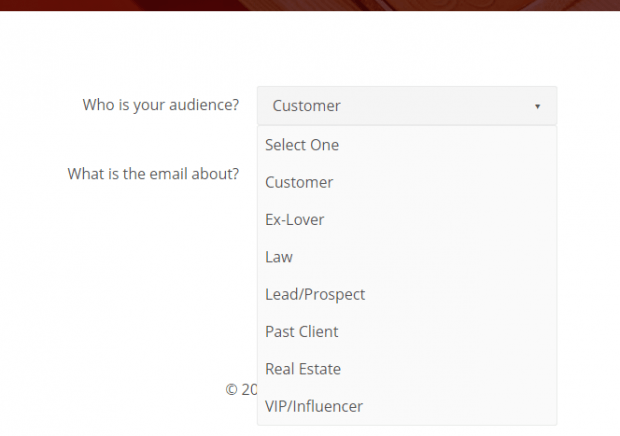The image size is (620, 436).
Task: Click blank row area beside Select One
Action: point(447,145)
